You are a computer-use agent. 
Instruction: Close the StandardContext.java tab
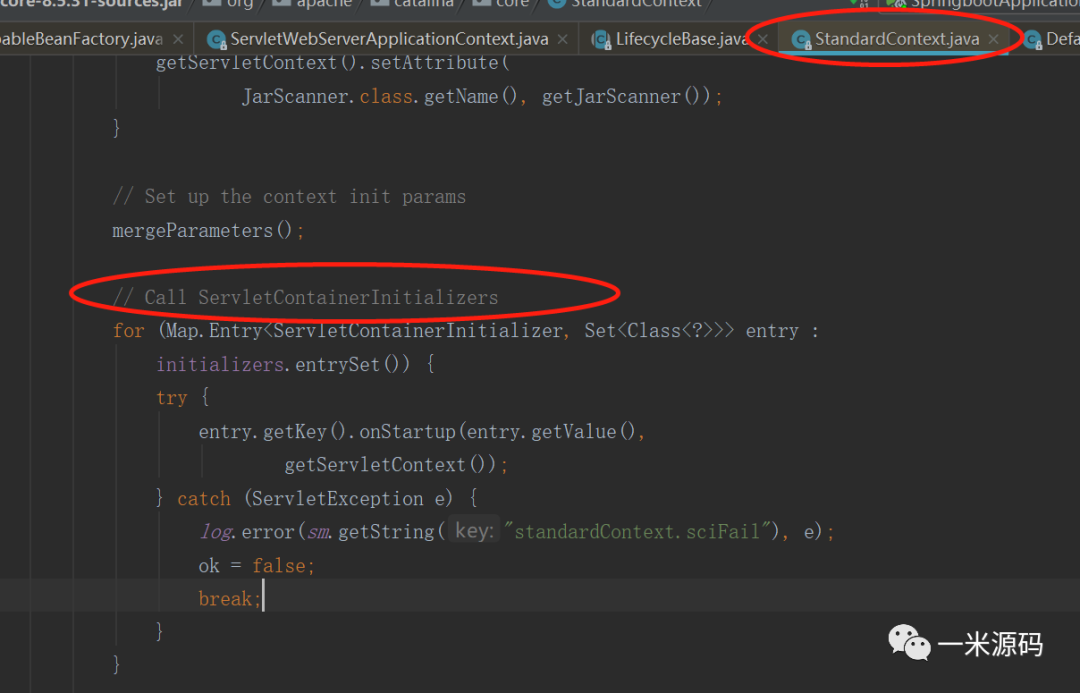tap(994, 40)
